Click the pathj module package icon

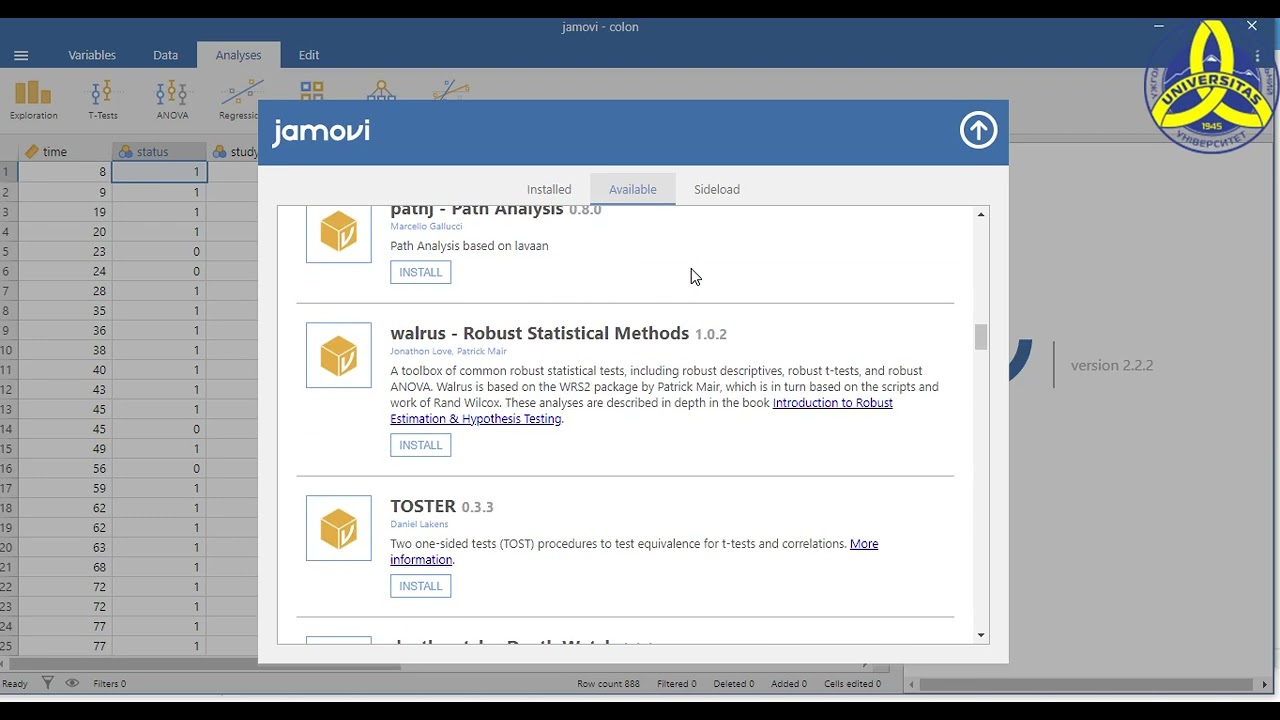[x=339, y=234]
